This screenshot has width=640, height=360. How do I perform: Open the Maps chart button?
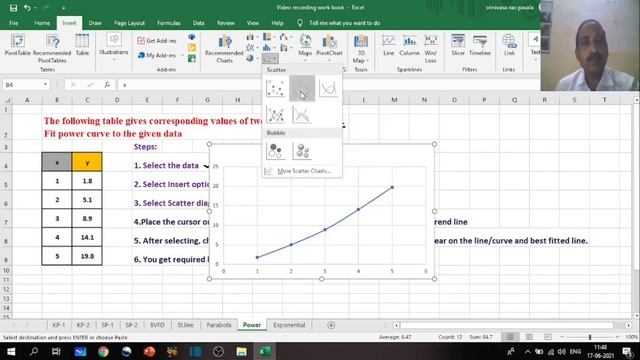(305, 46)
